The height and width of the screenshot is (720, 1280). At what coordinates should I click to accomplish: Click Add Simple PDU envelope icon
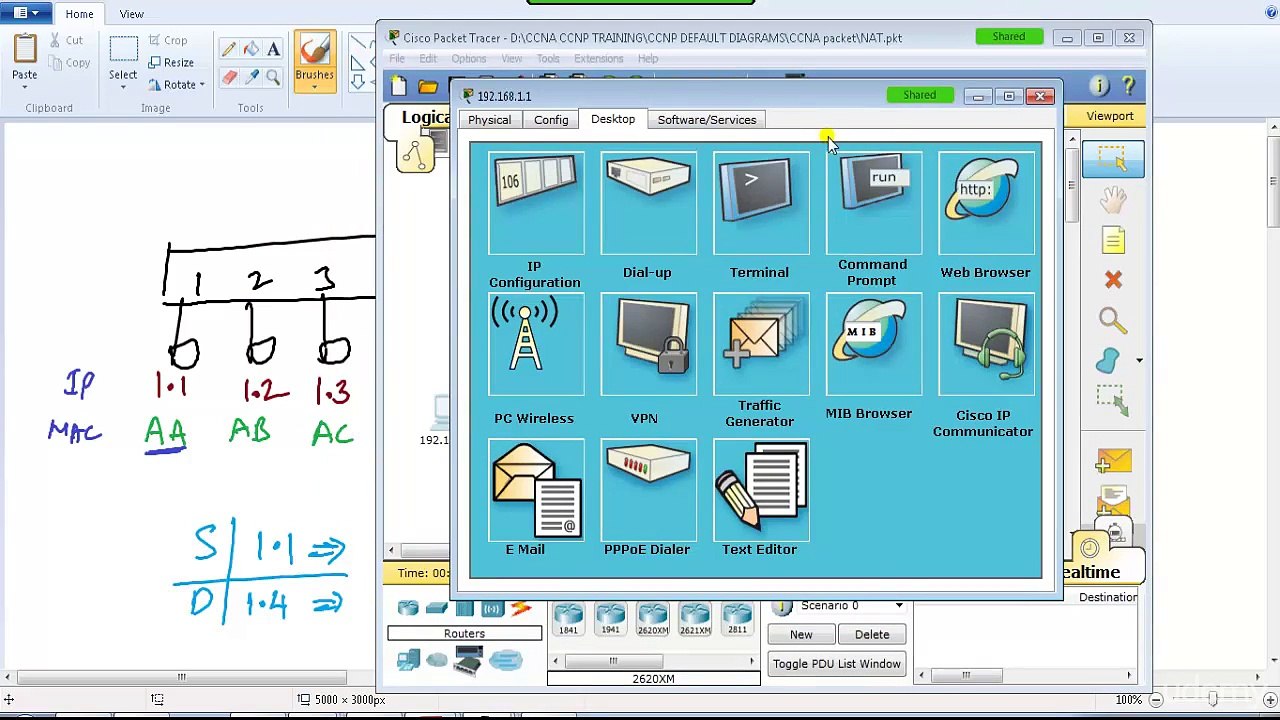coord(1113,461)
